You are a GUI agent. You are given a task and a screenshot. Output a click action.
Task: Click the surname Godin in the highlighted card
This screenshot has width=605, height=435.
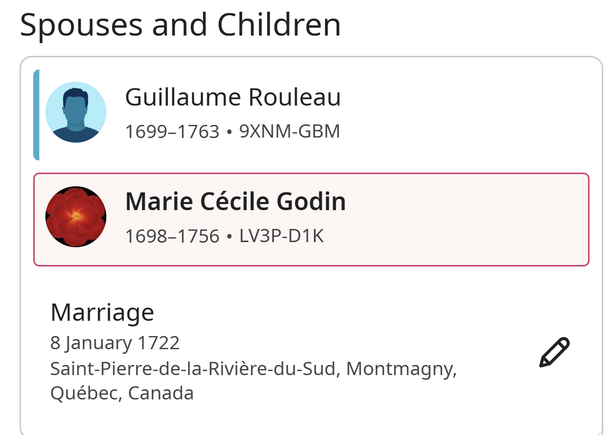(311, 201)
